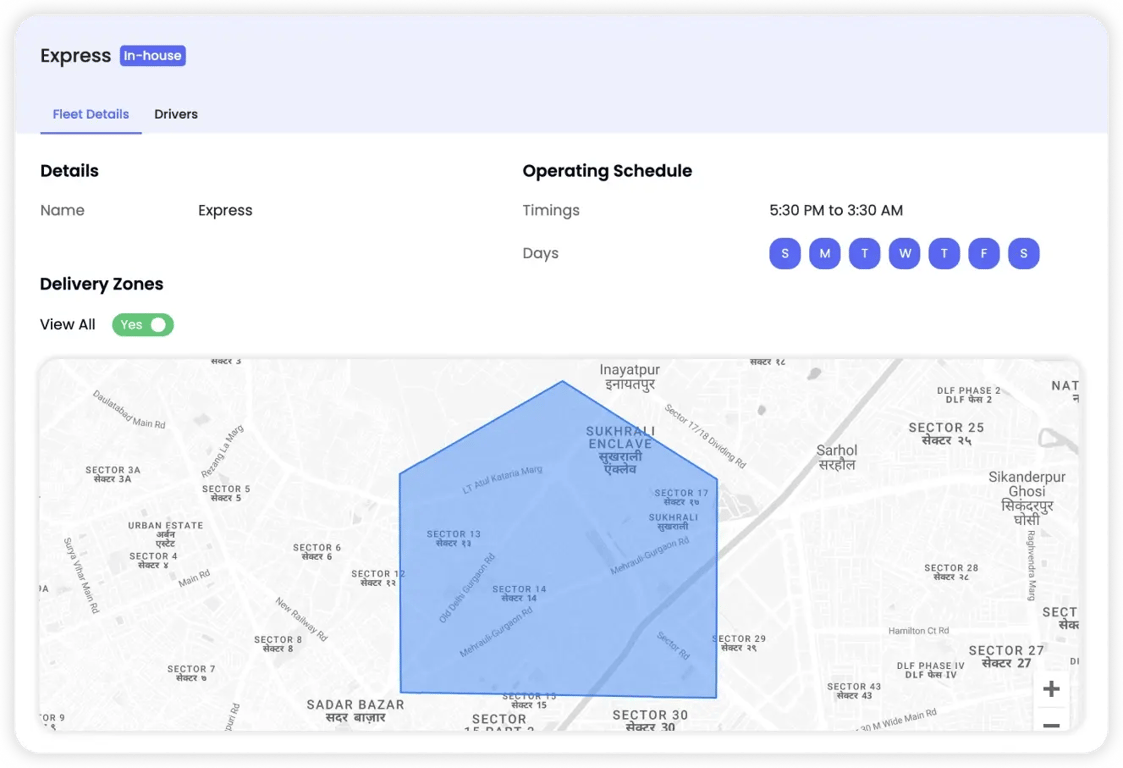Viewport: 1123px width, 768px height.
Task: Click the Sector 4 map label
Action: click(153, 560)
